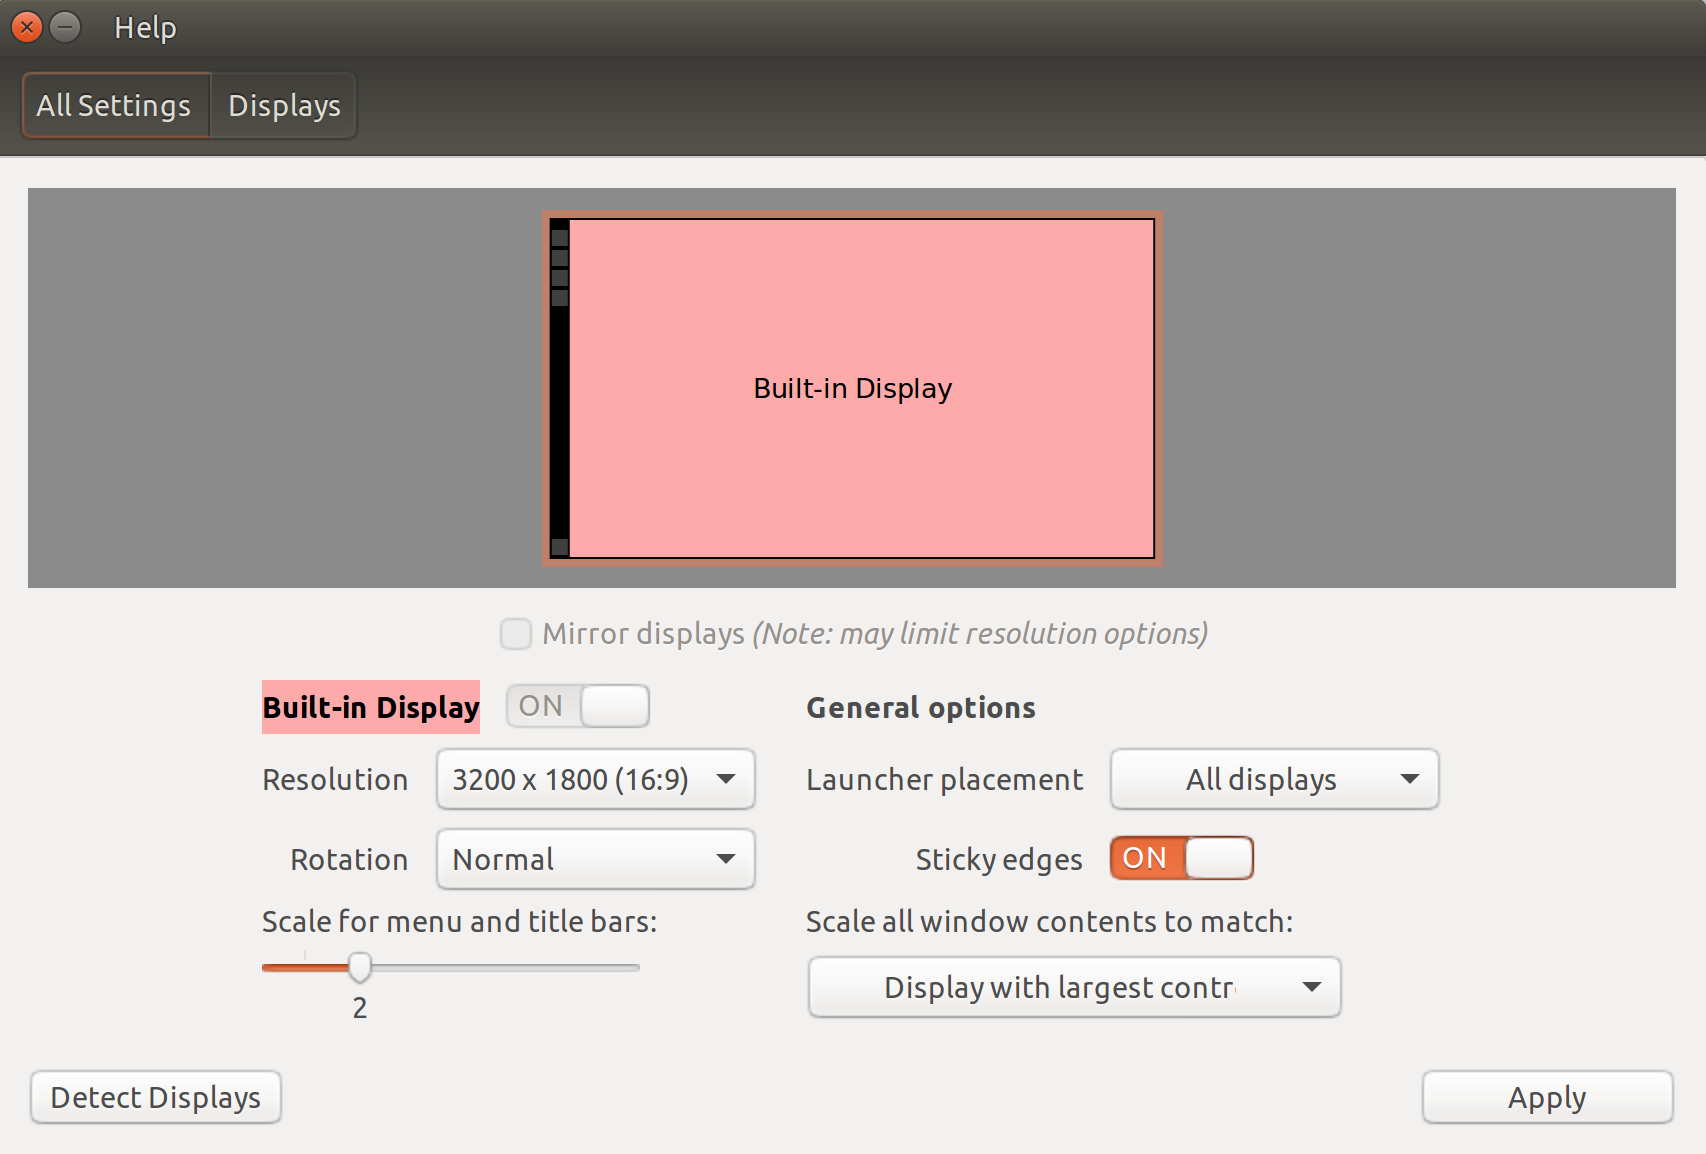The image size is (1706, 1154).
Task: Turn off the Built-in Display toggle
Action: pyautogui.click(x=577, y=705)
